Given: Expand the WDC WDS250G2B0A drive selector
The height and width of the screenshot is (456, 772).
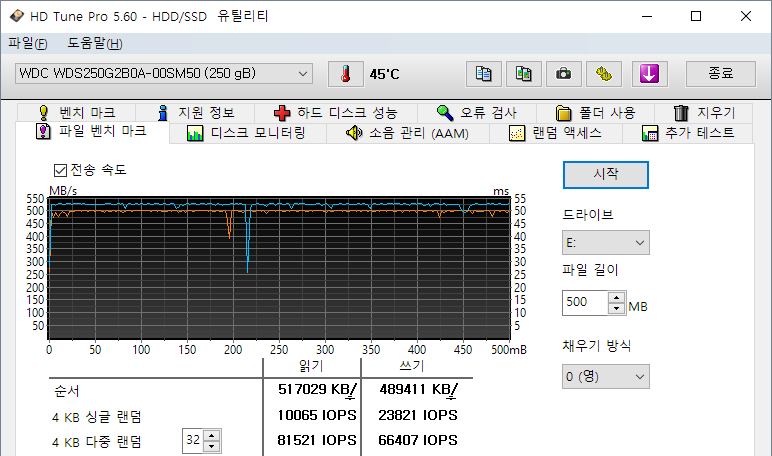Looking at the screenshot, I should [164, 74].
